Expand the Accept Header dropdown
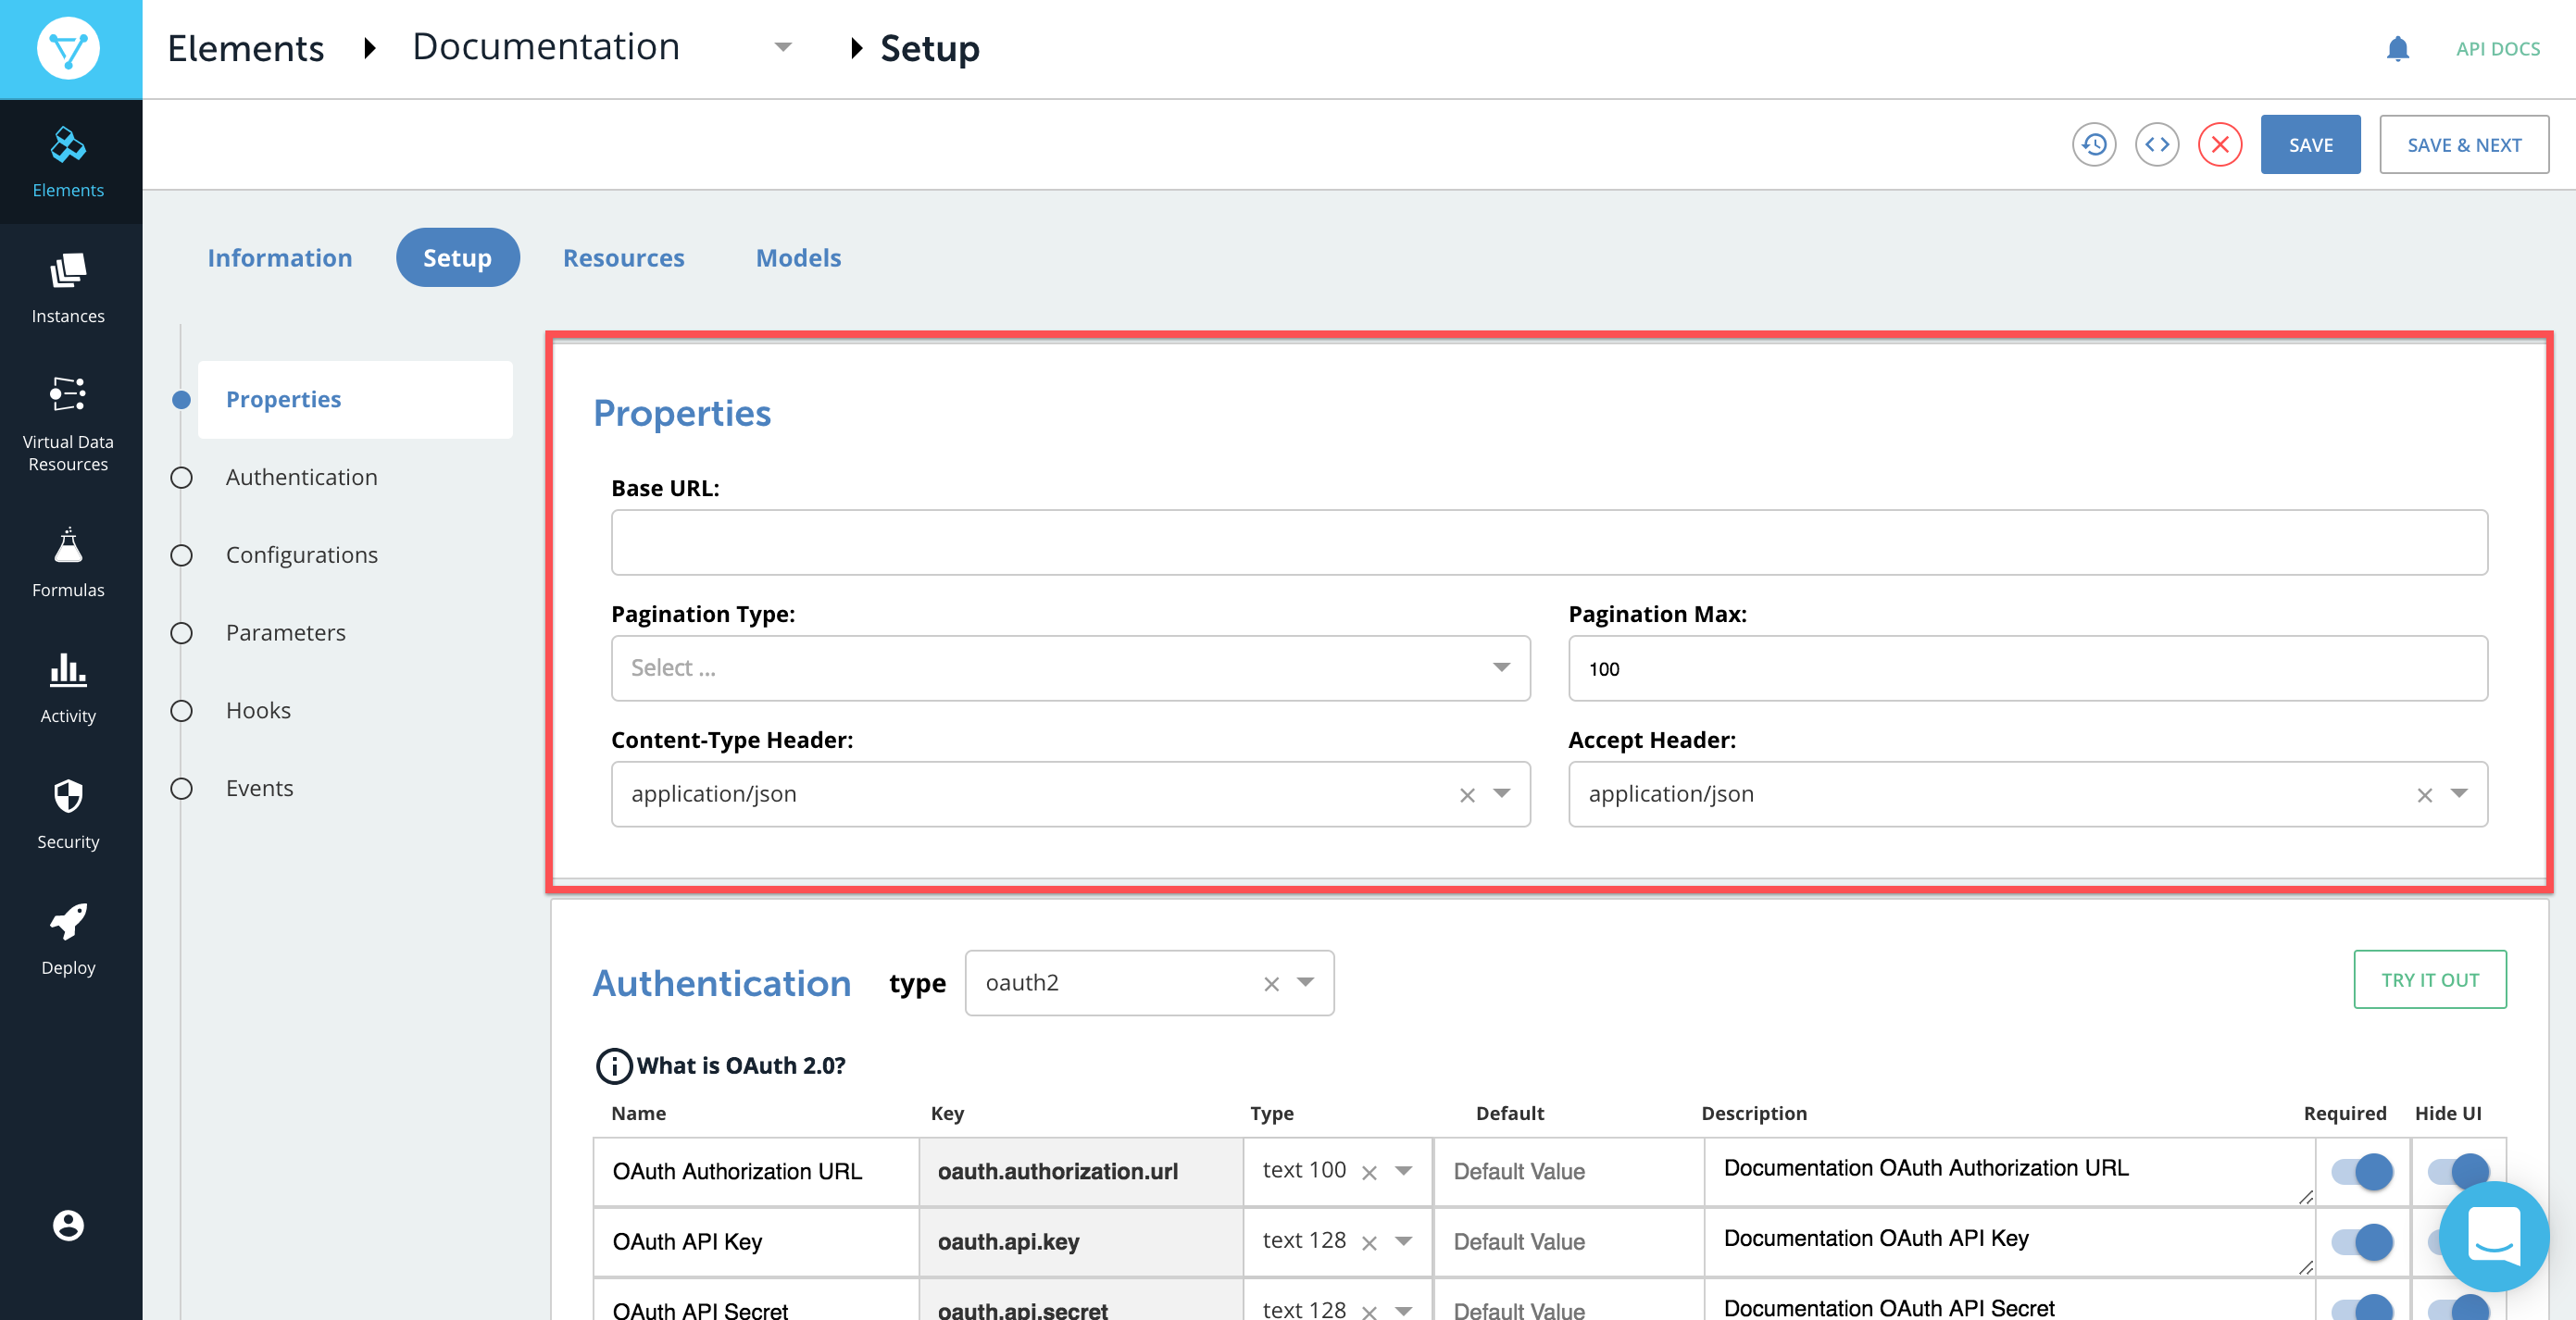Viewport: 2576px width, 1320px height. click(x=2458, y=794)
